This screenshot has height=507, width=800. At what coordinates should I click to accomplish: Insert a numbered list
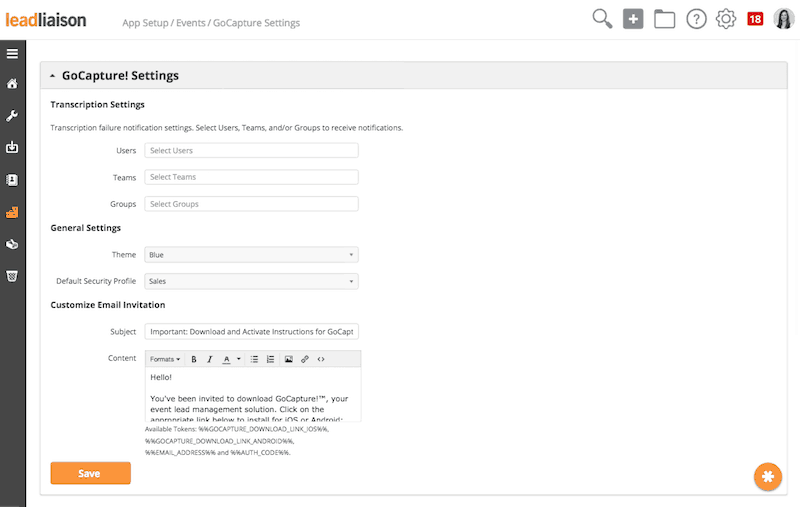[x=270, y=359]
